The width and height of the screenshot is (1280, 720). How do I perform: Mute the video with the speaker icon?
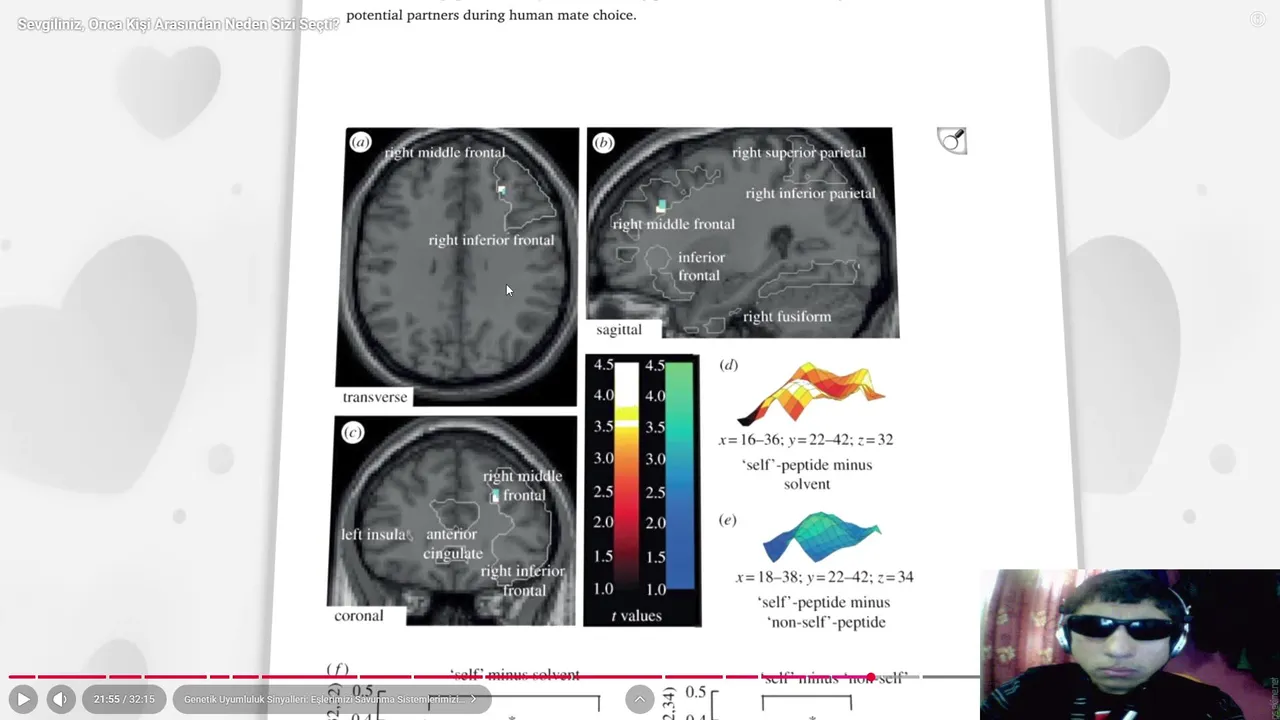60,699
